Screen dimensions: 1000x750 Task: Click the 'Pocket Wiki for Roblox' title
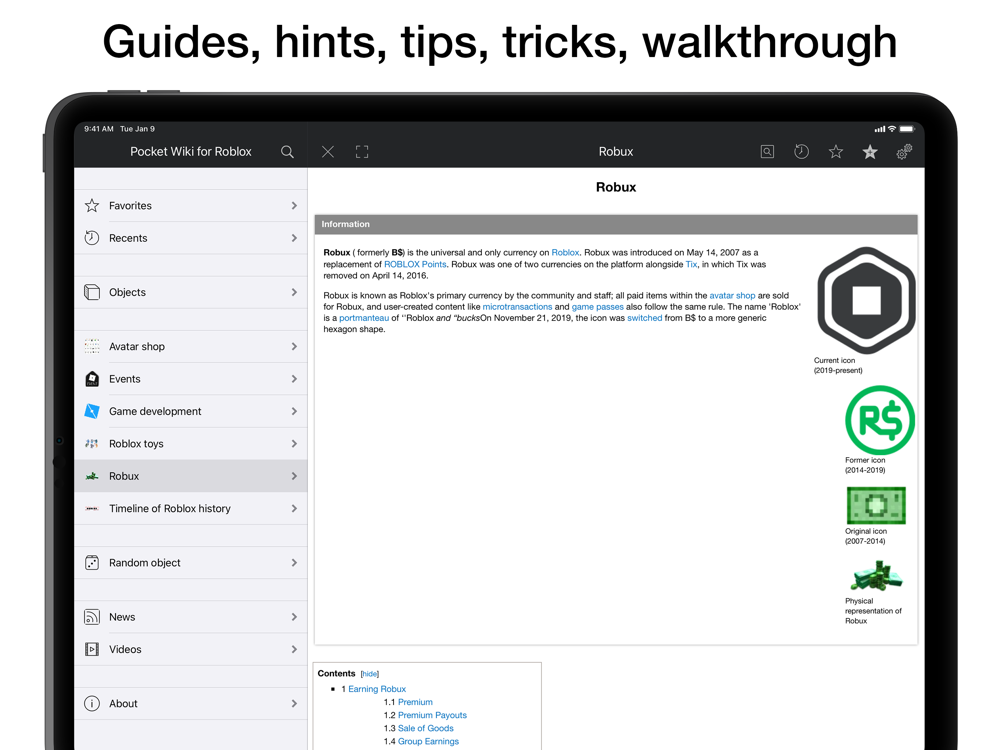click(191, 152)
